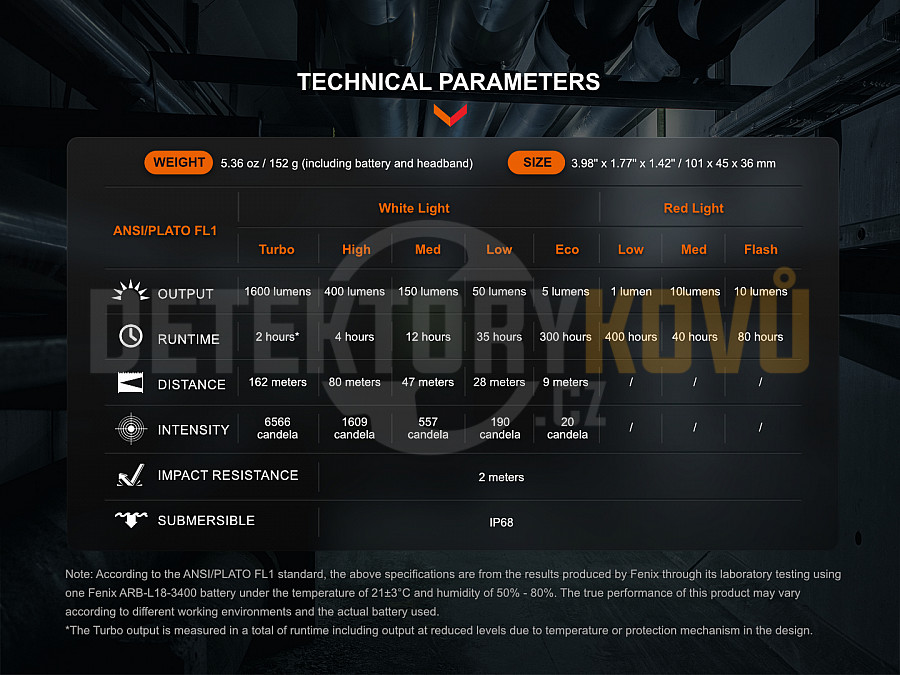Select the Turbo mode header

coord(277,250)
